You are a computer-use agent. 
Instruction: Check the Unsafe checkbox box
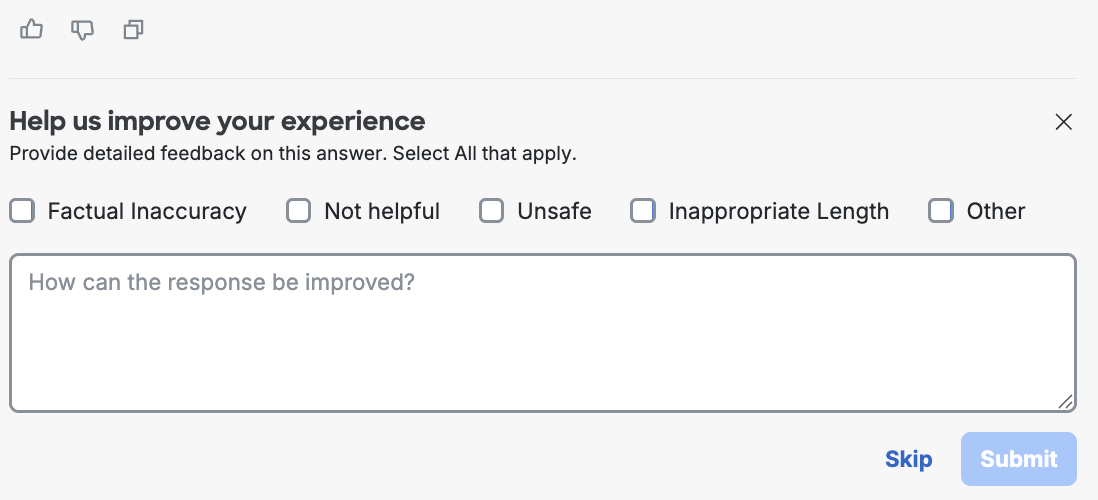(x=492, y=211)
